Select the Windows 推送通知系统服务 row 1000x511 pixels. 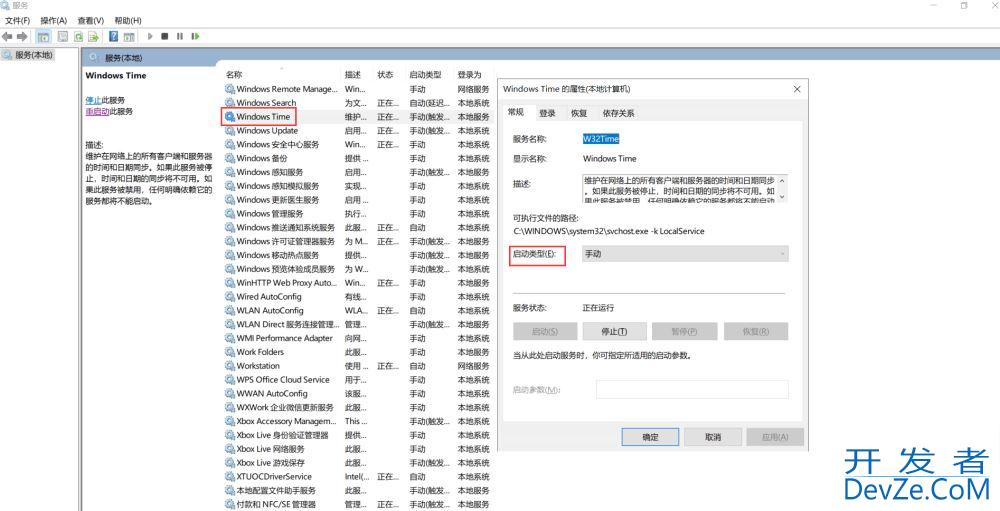(357, 228)
